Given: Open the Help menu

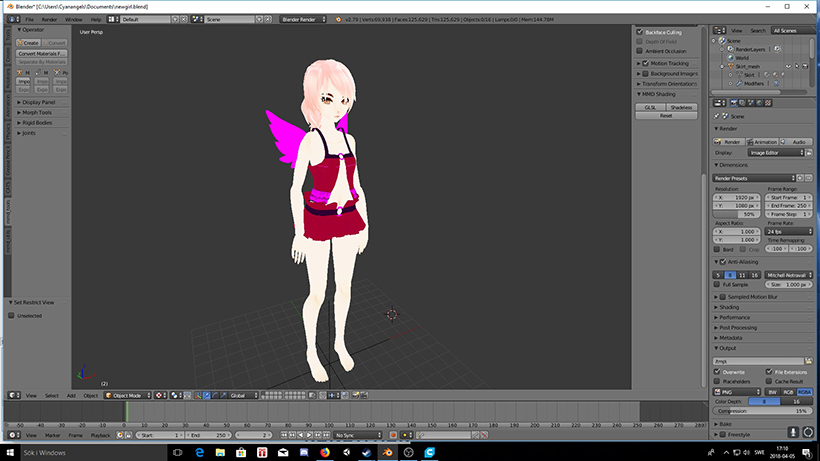Looking at the screenshot, I should pos(96,19).
